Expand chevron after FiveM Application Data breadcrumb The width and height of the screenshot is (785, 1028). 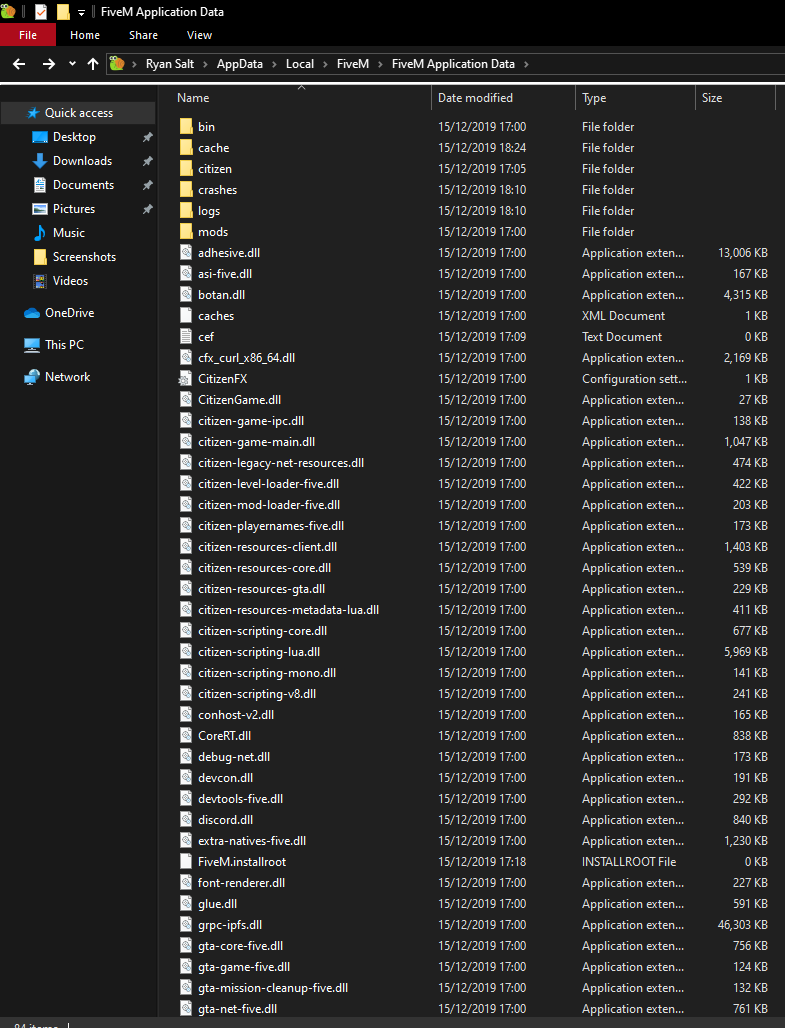click(x=526, y=64)
